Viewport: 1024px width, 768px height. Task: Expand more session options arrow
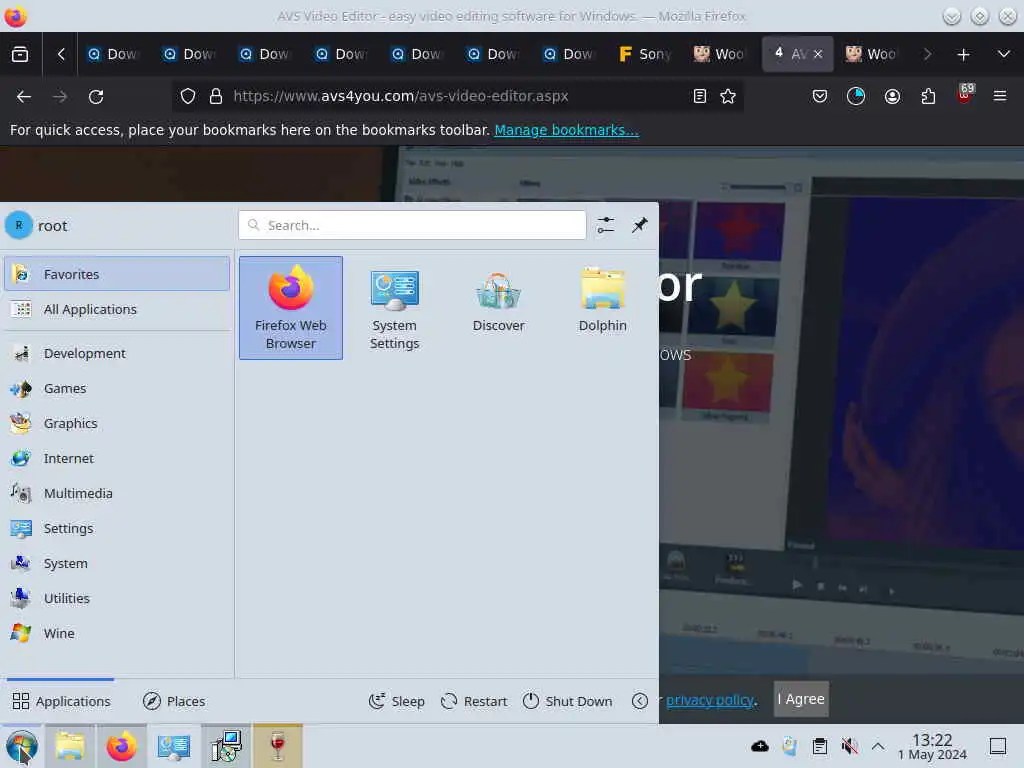pyautogui.click(x=640, y=701)
